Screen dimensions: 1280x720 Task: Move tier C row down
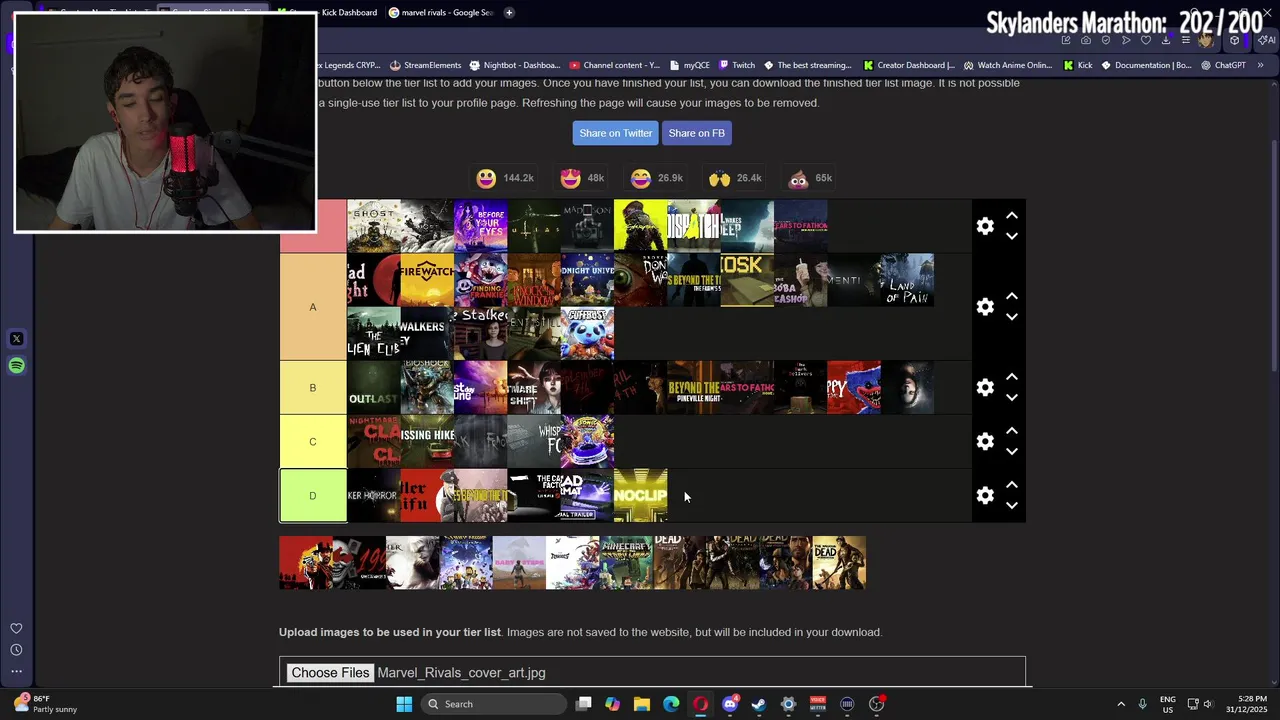pyautogui.click(x=1012, y=452)
